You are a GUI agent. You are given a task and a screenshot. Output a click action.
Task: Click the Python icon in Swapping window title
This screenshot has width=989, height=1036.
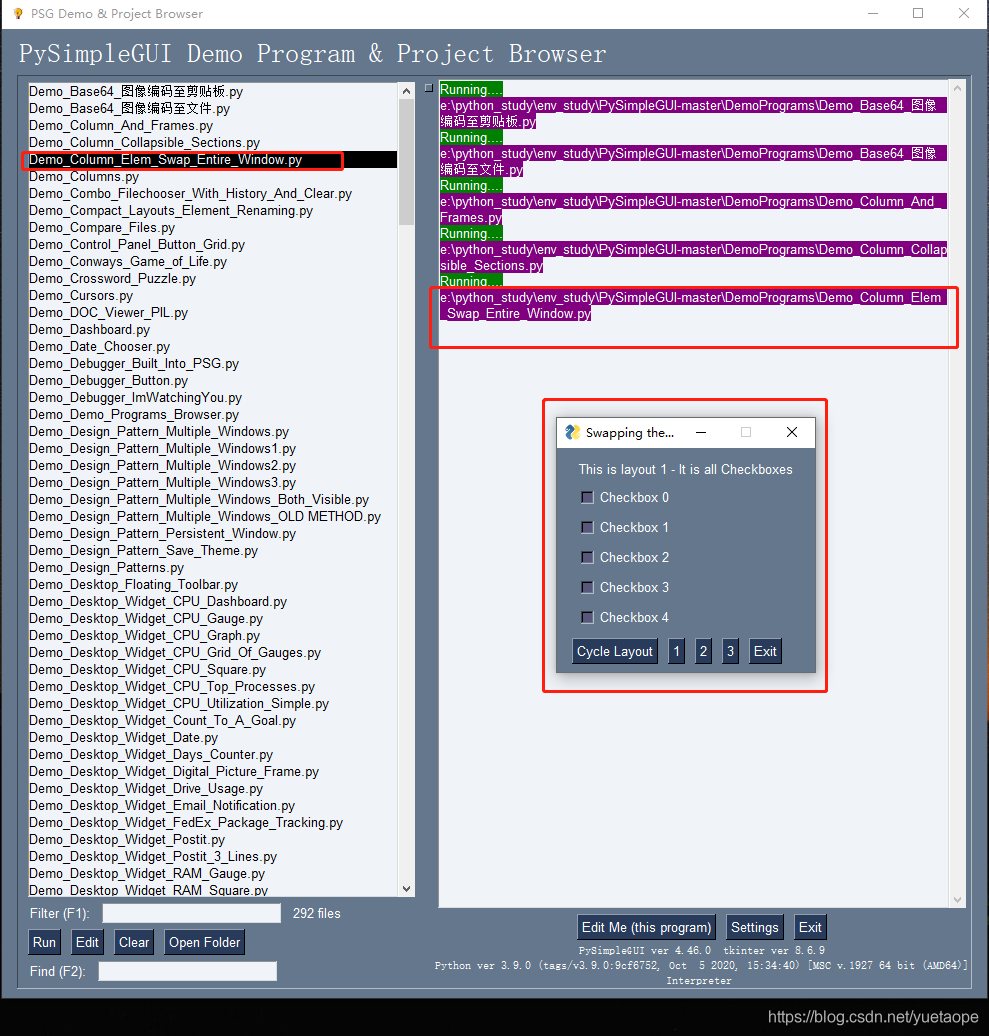[572, 432]
